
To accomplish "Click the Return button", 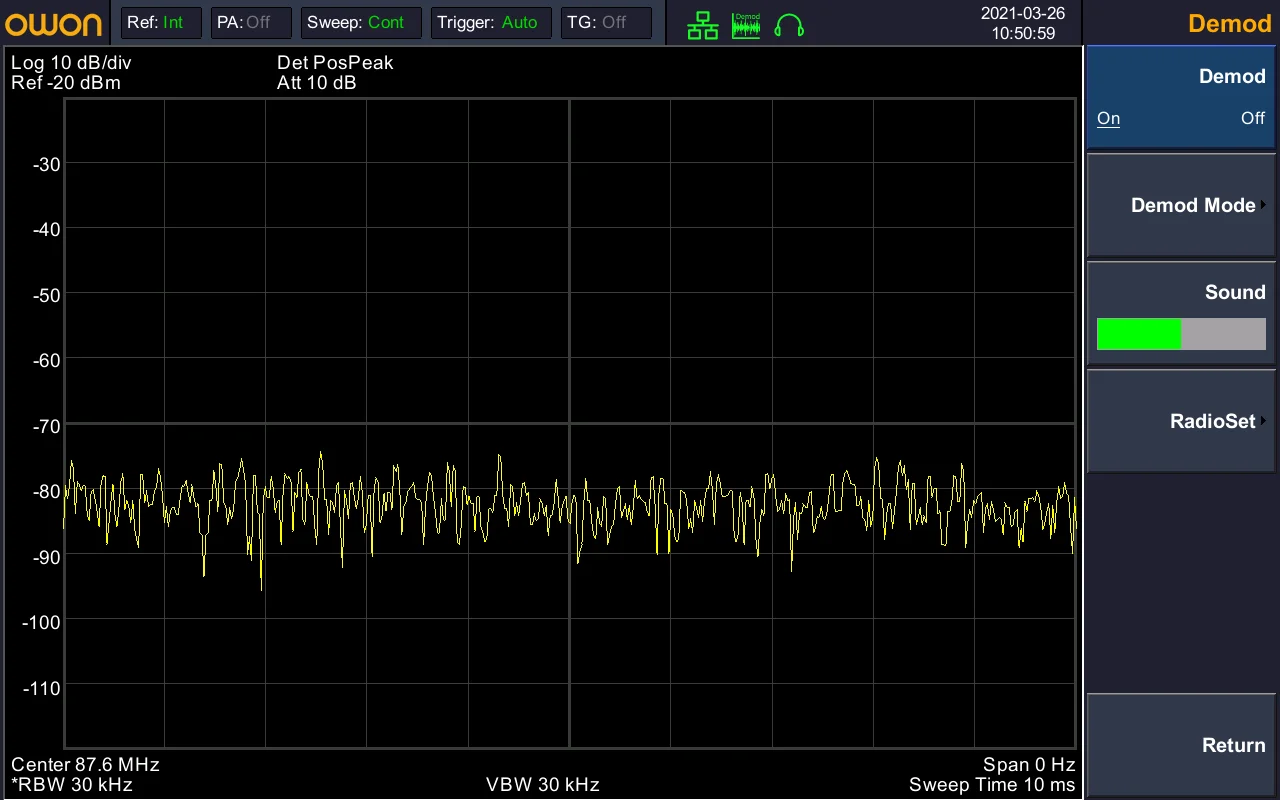I will [1181, 745].
